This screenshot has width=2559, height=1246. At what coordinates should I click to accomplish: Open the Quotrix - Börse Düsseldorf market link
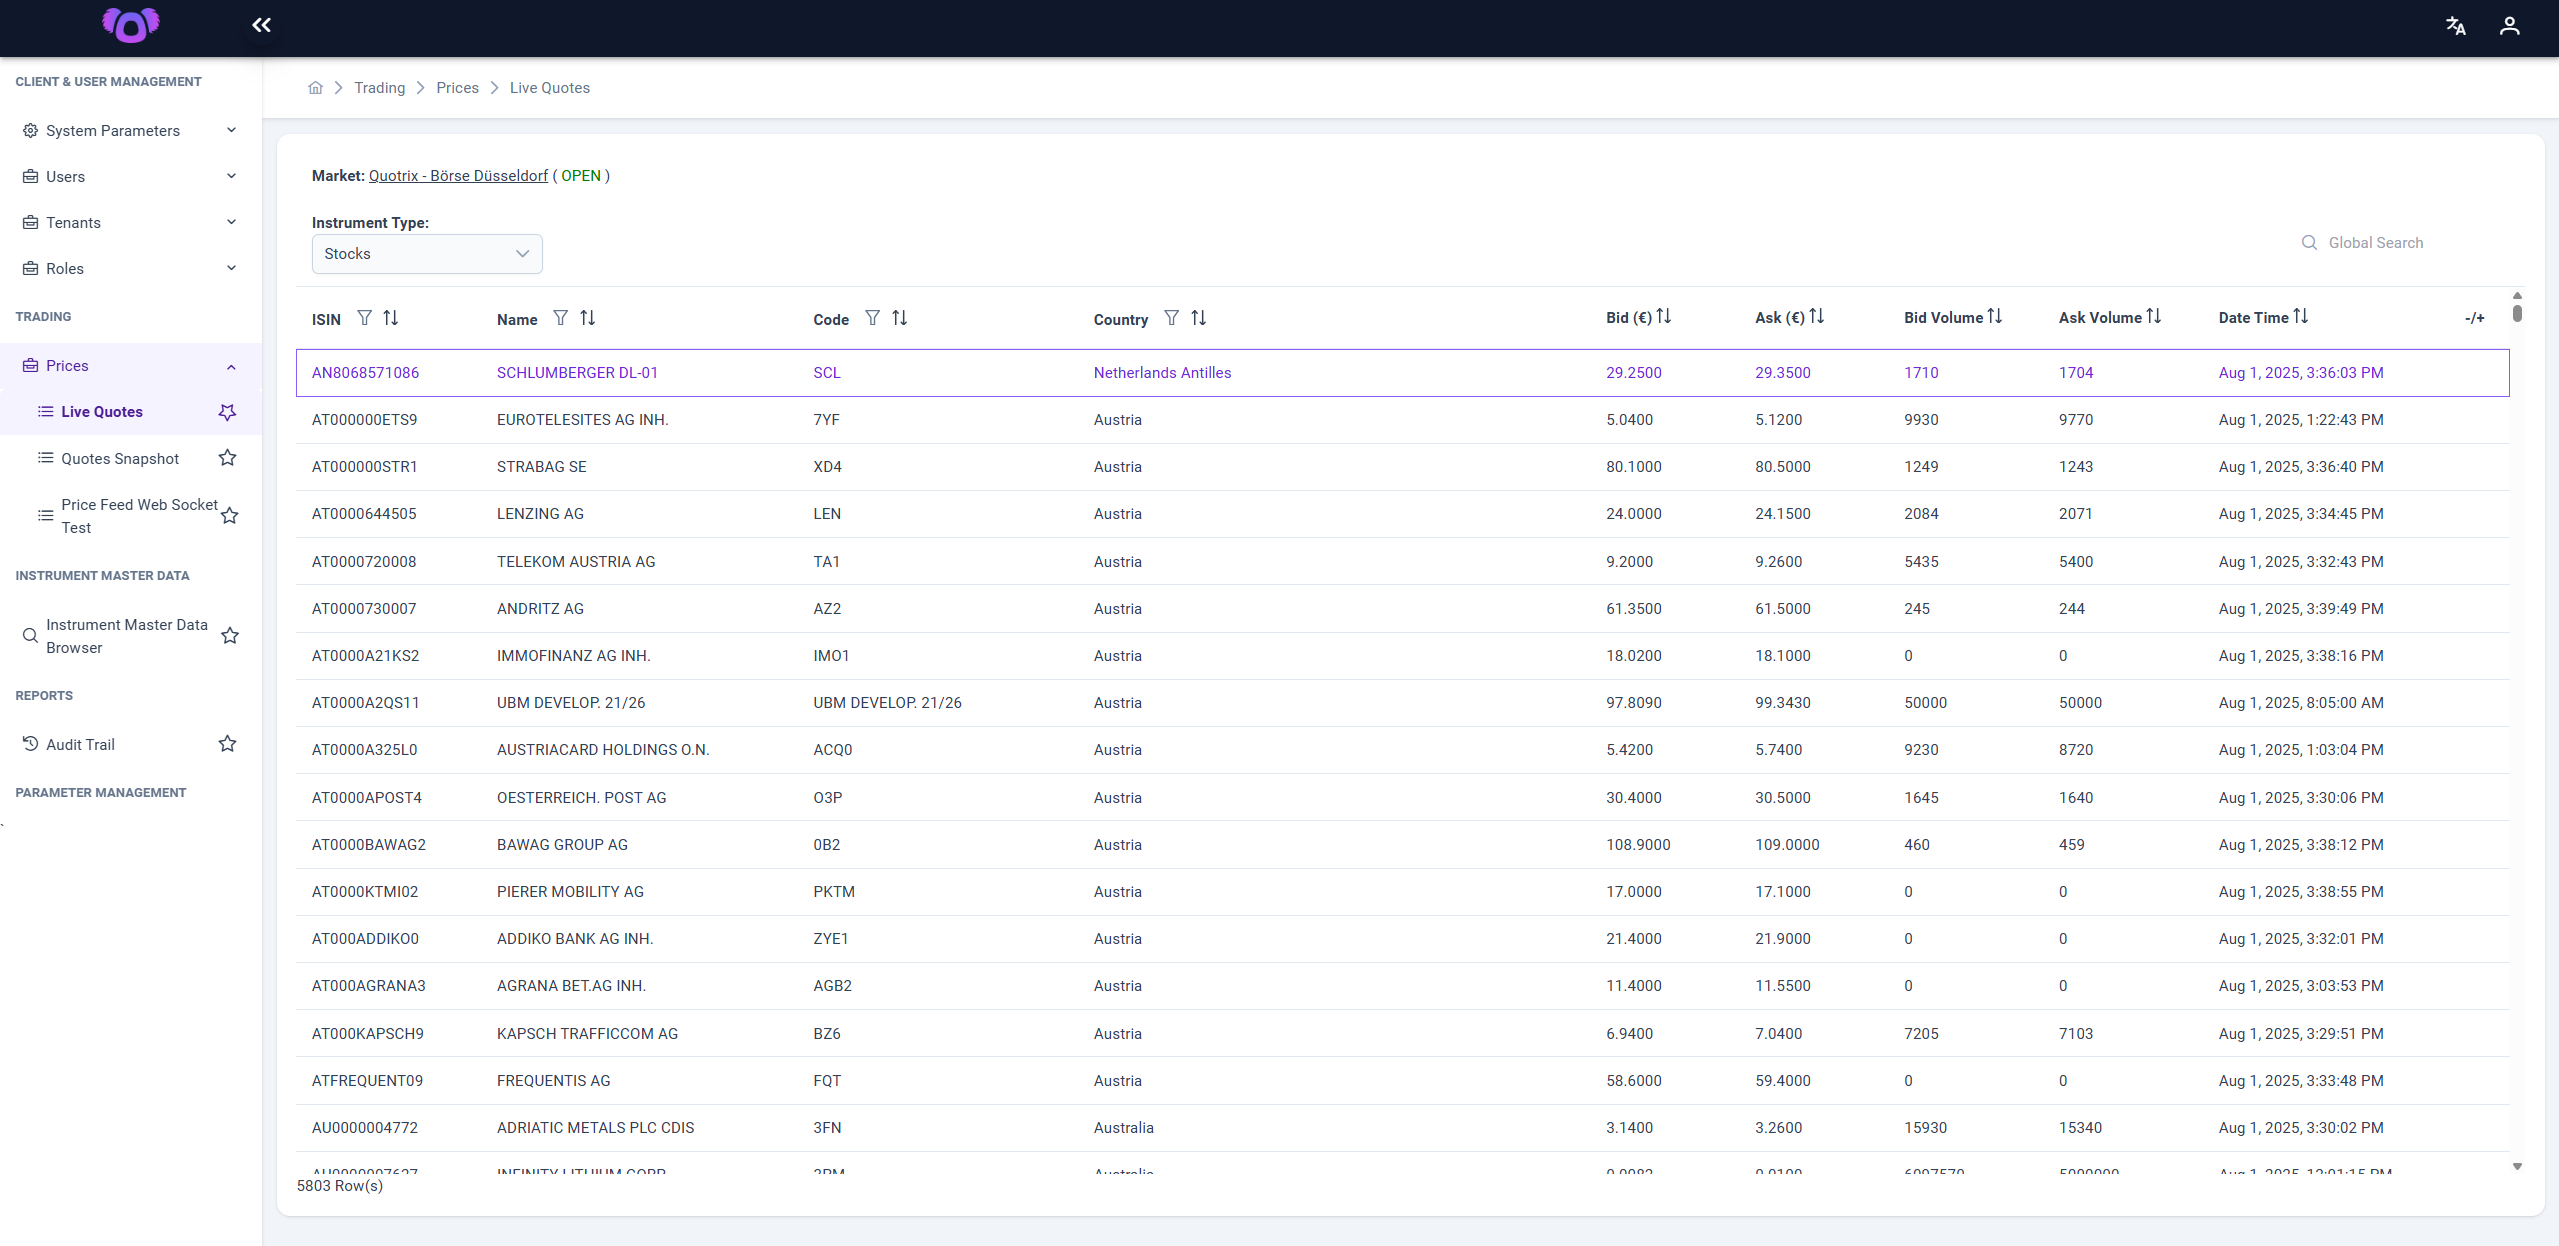pos(458,176)
